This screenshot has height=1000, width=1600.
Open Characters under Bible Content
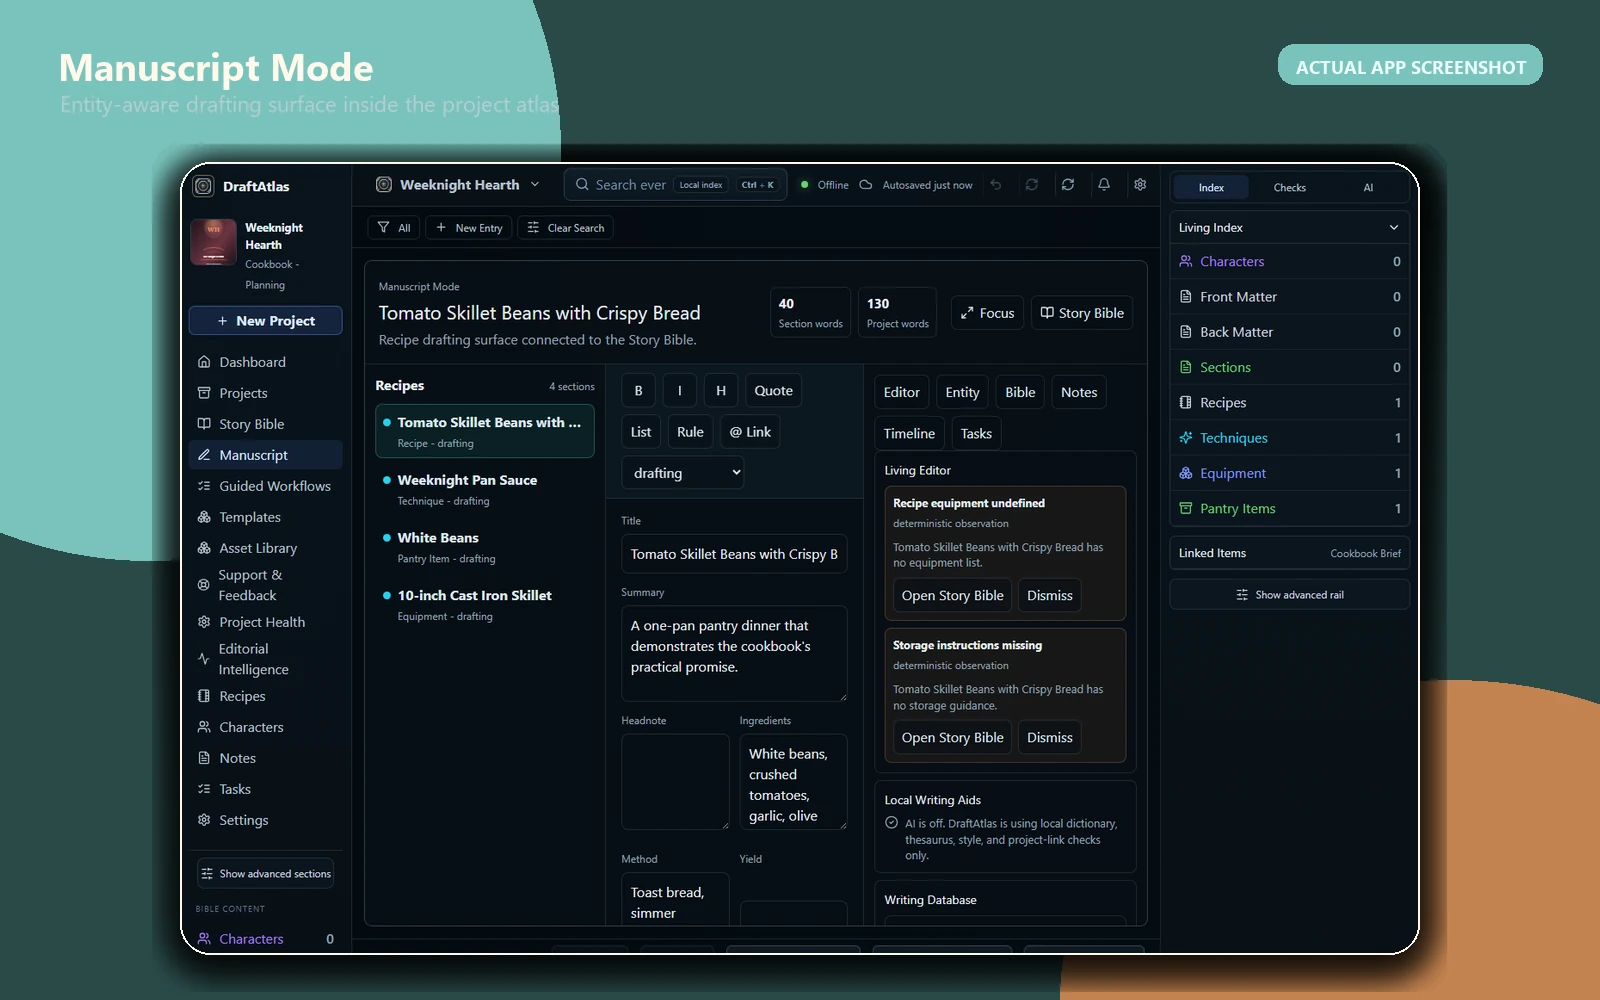click(x=266, y=939)
